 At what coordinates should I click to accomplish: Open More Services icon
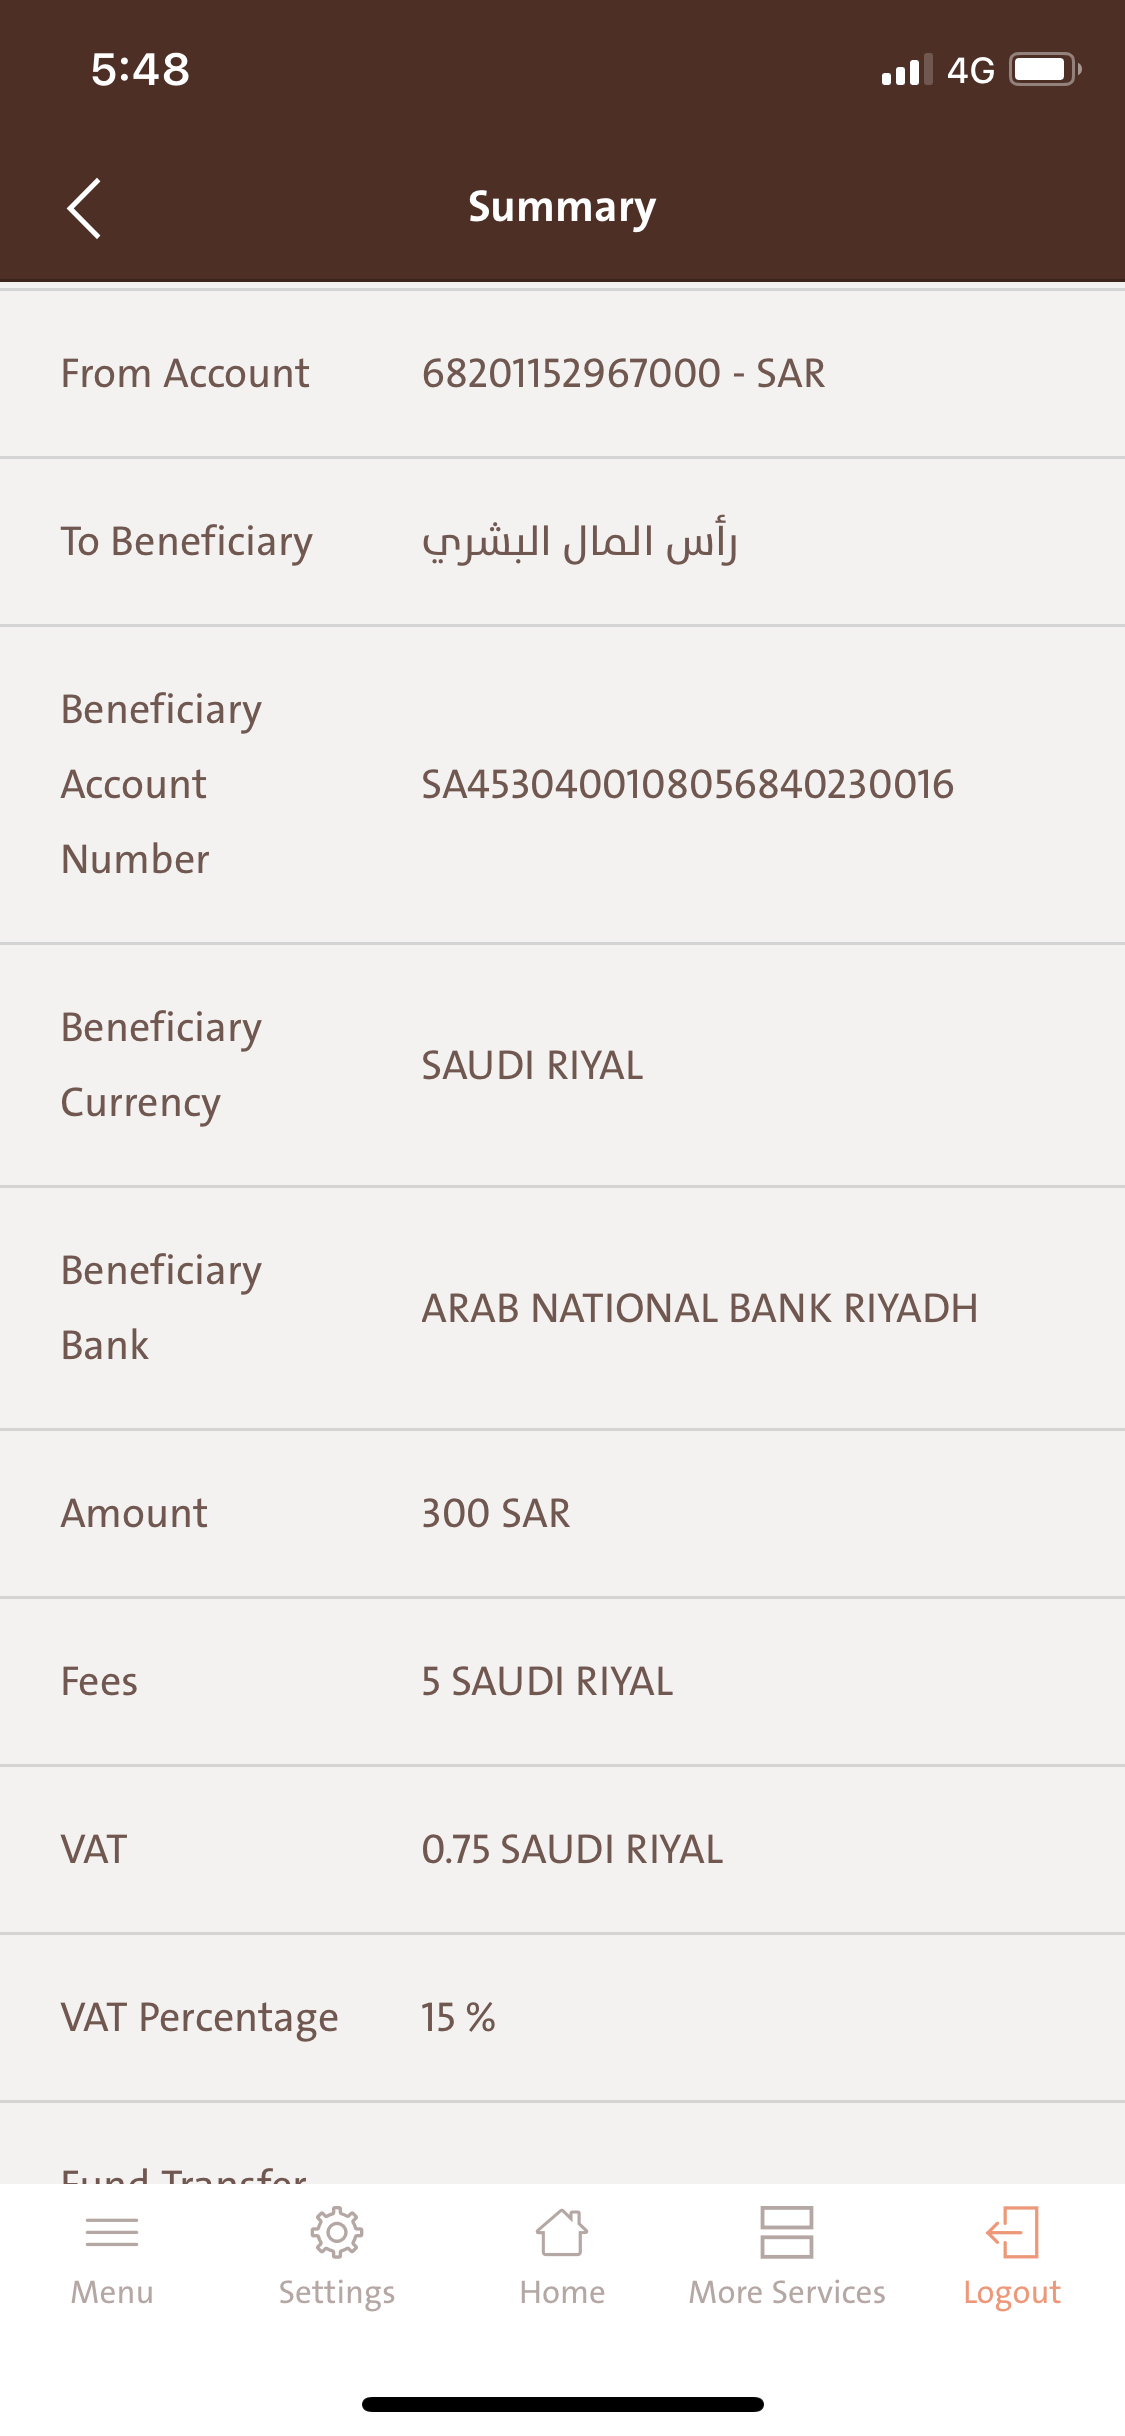787,2232
